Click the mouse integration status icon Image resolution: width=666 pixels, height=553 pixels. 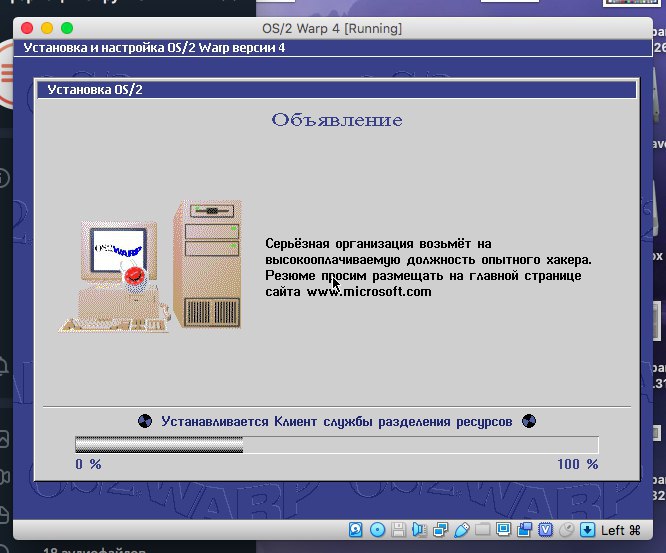(x=566, y=530)
